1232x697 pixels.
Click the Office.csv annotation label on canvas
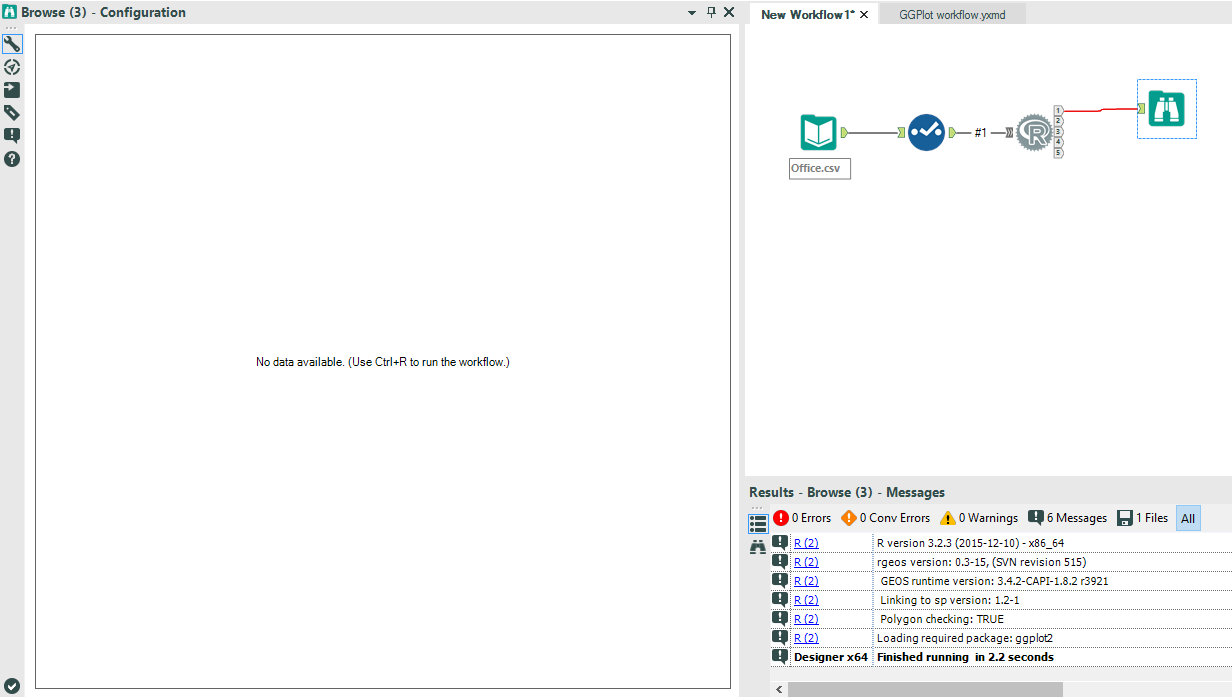[x=820, y=168]
